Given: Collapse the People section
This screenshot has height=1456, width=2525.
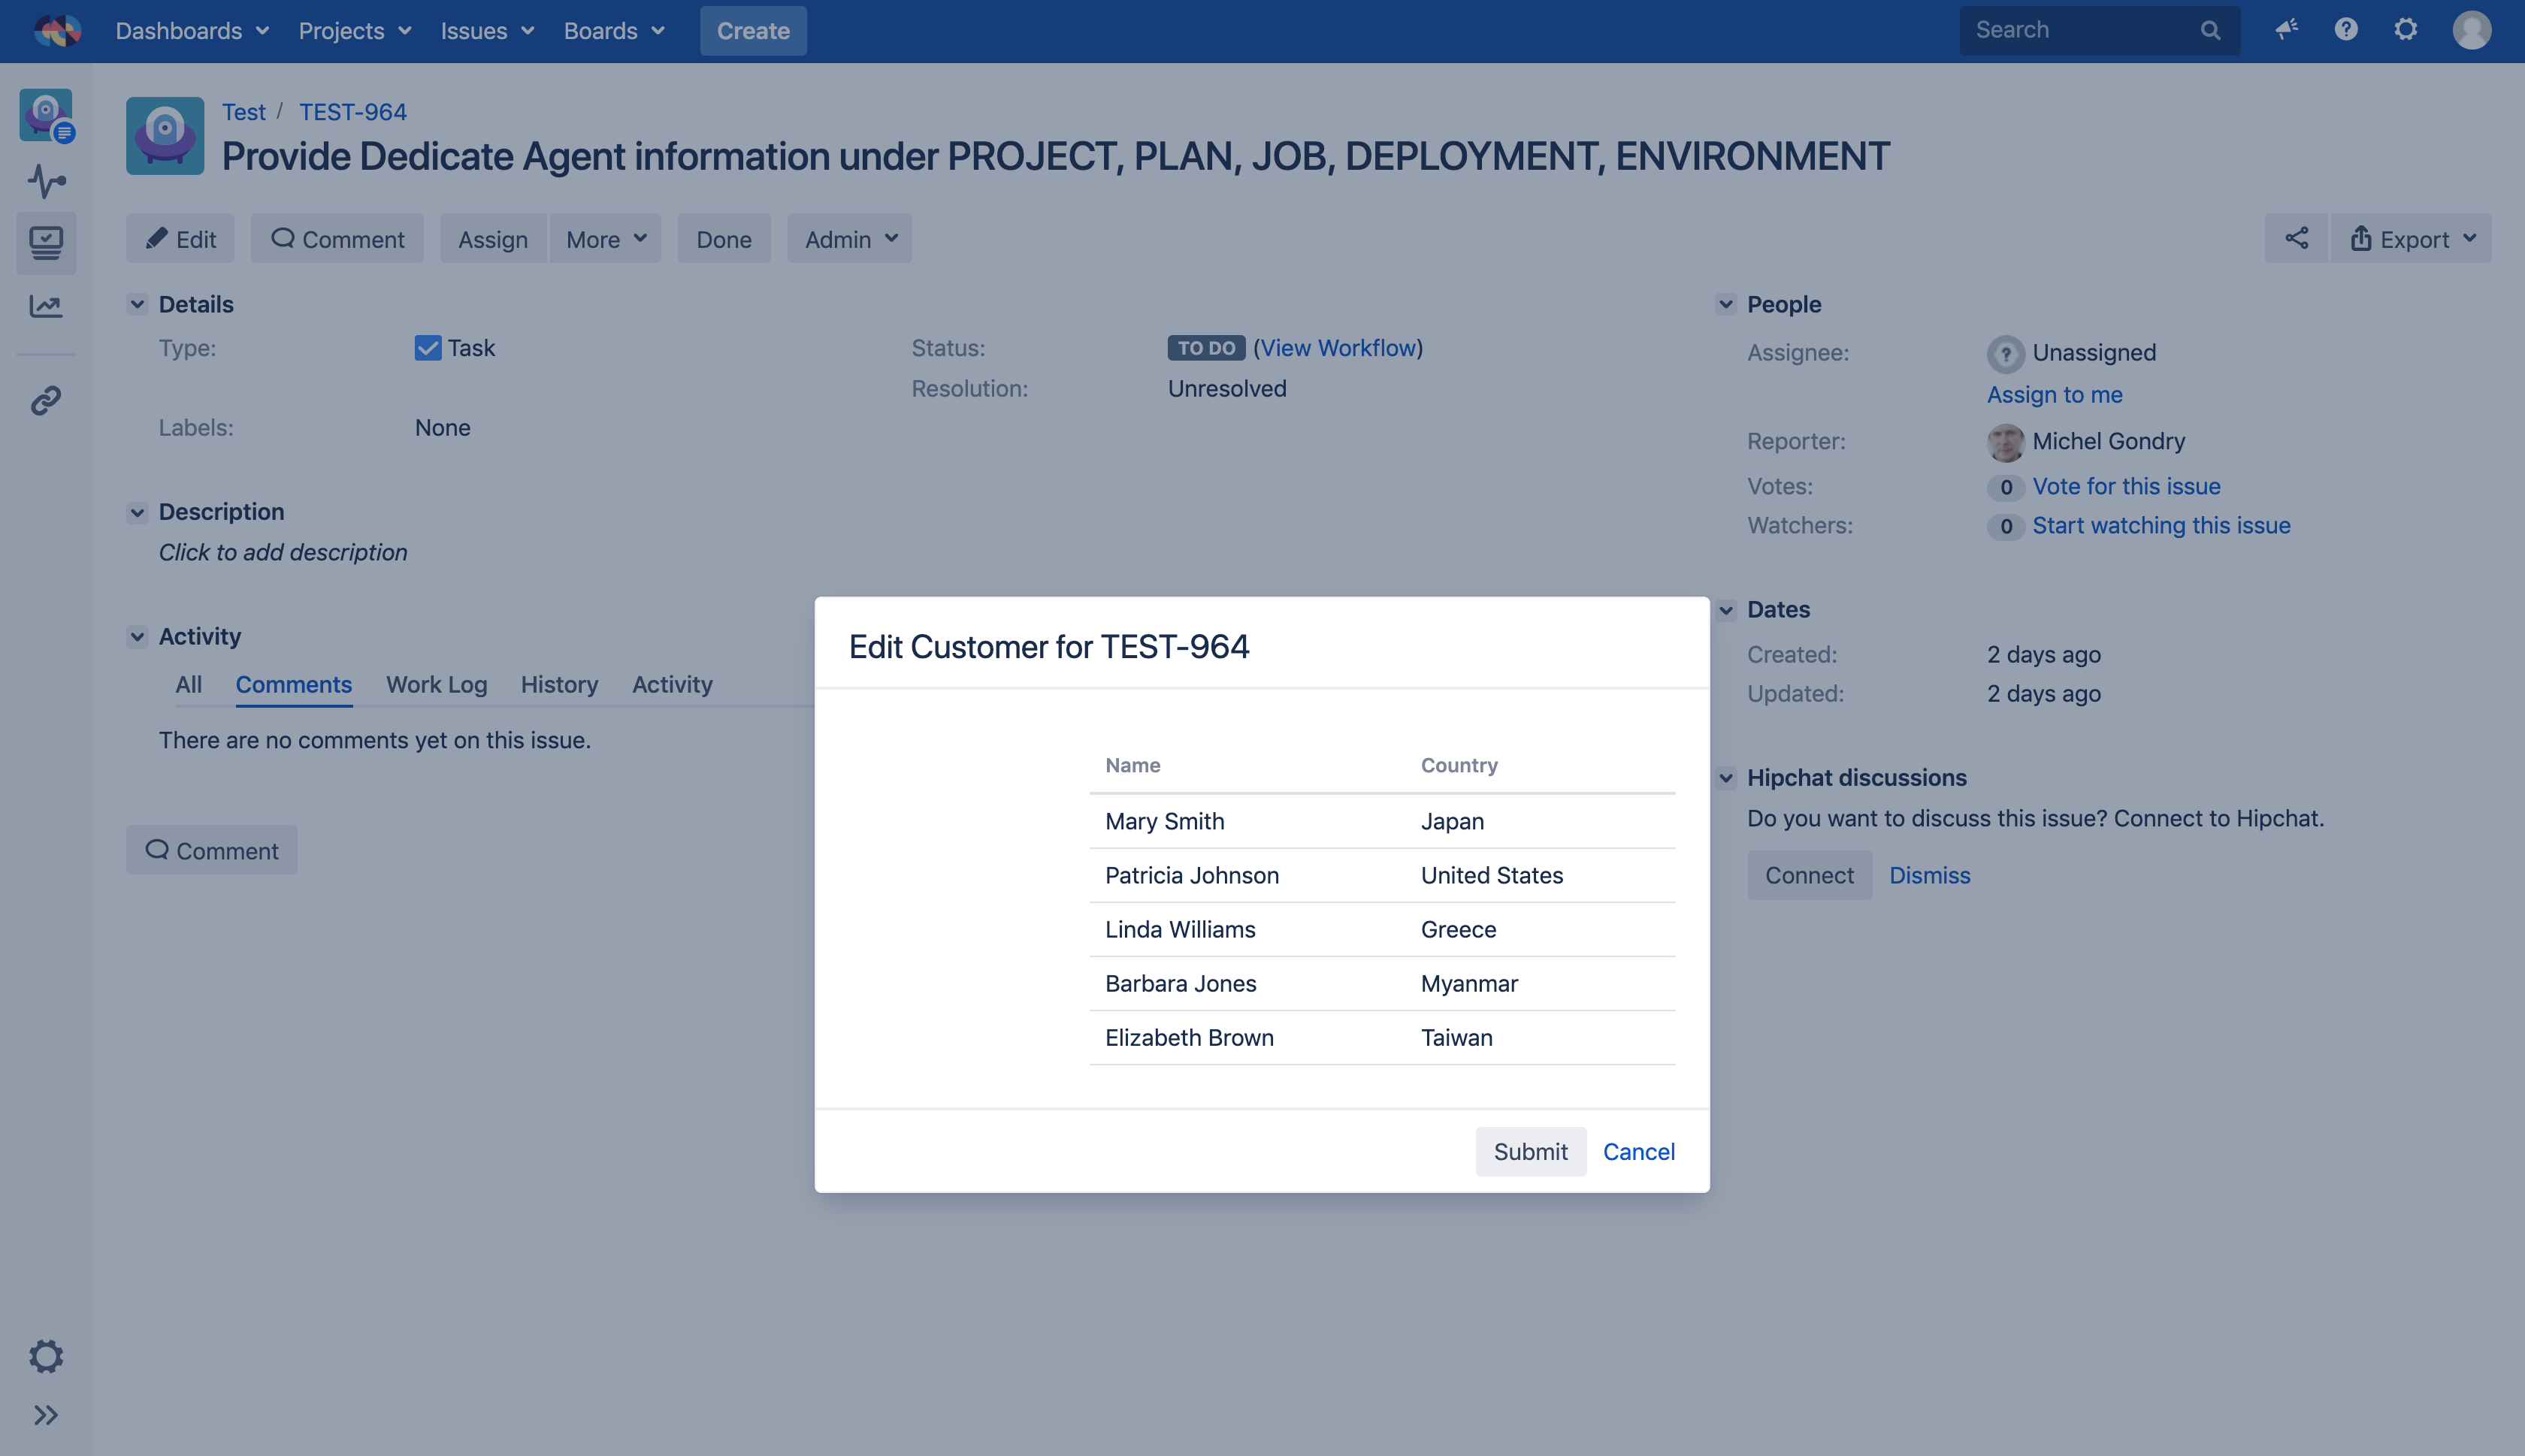Looking at the screenshot, I should tap(1726, 304).
